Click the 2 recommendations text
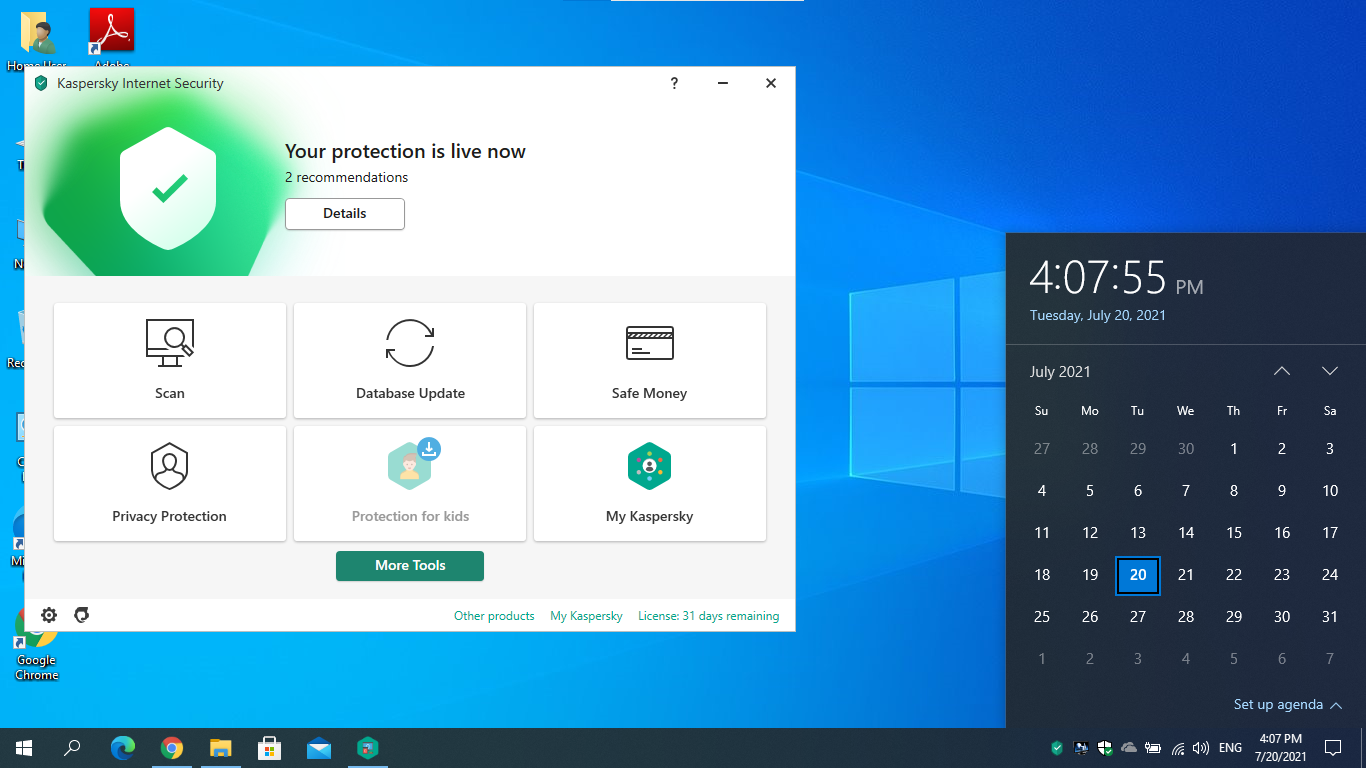 pos(346,177)
